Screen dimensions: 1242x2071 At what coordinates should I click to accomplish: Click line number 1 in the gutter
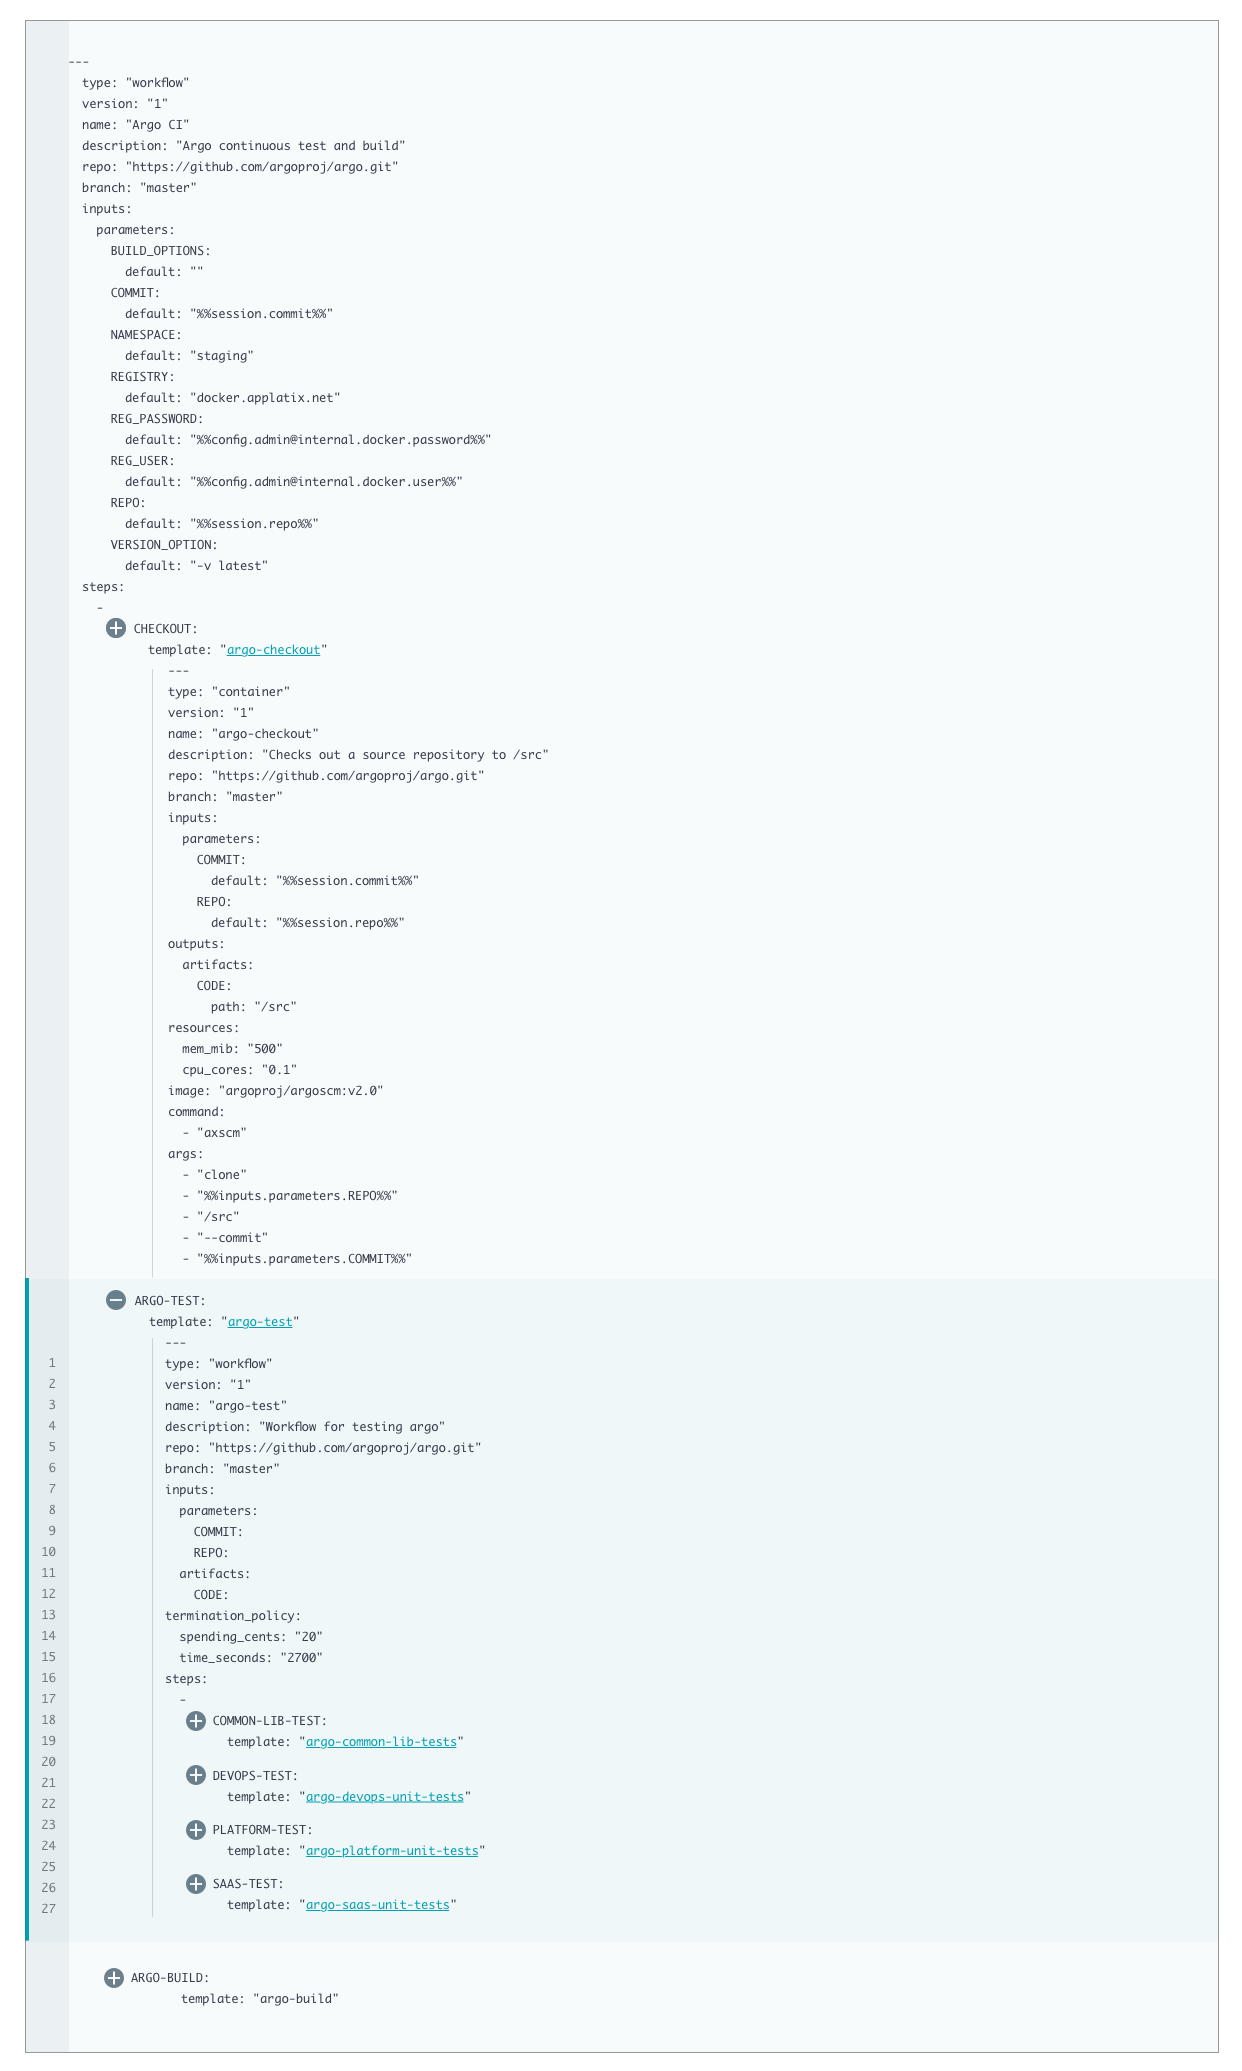tap(51, 1363)
